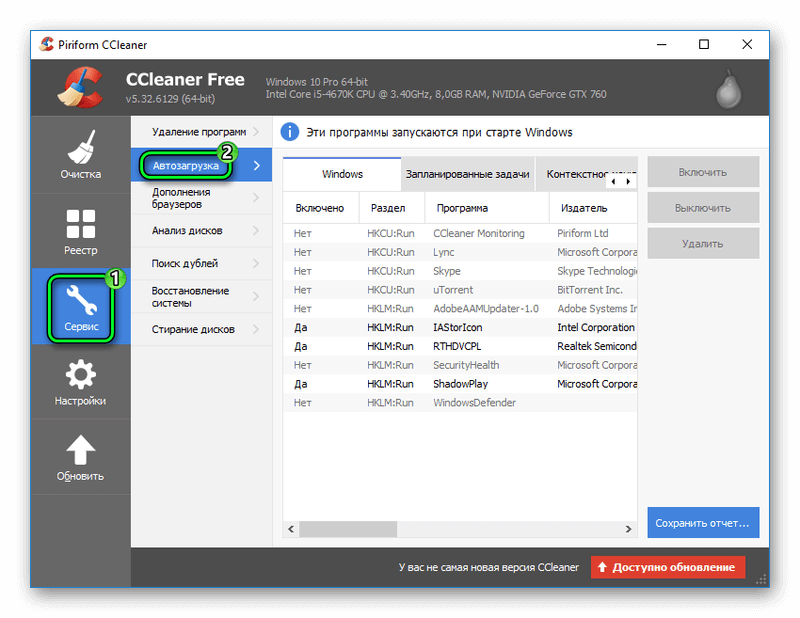Click the Обновить upward arrow icon
Image resolution: width=800 pixels, height=618 pixels.
[80, 450]
